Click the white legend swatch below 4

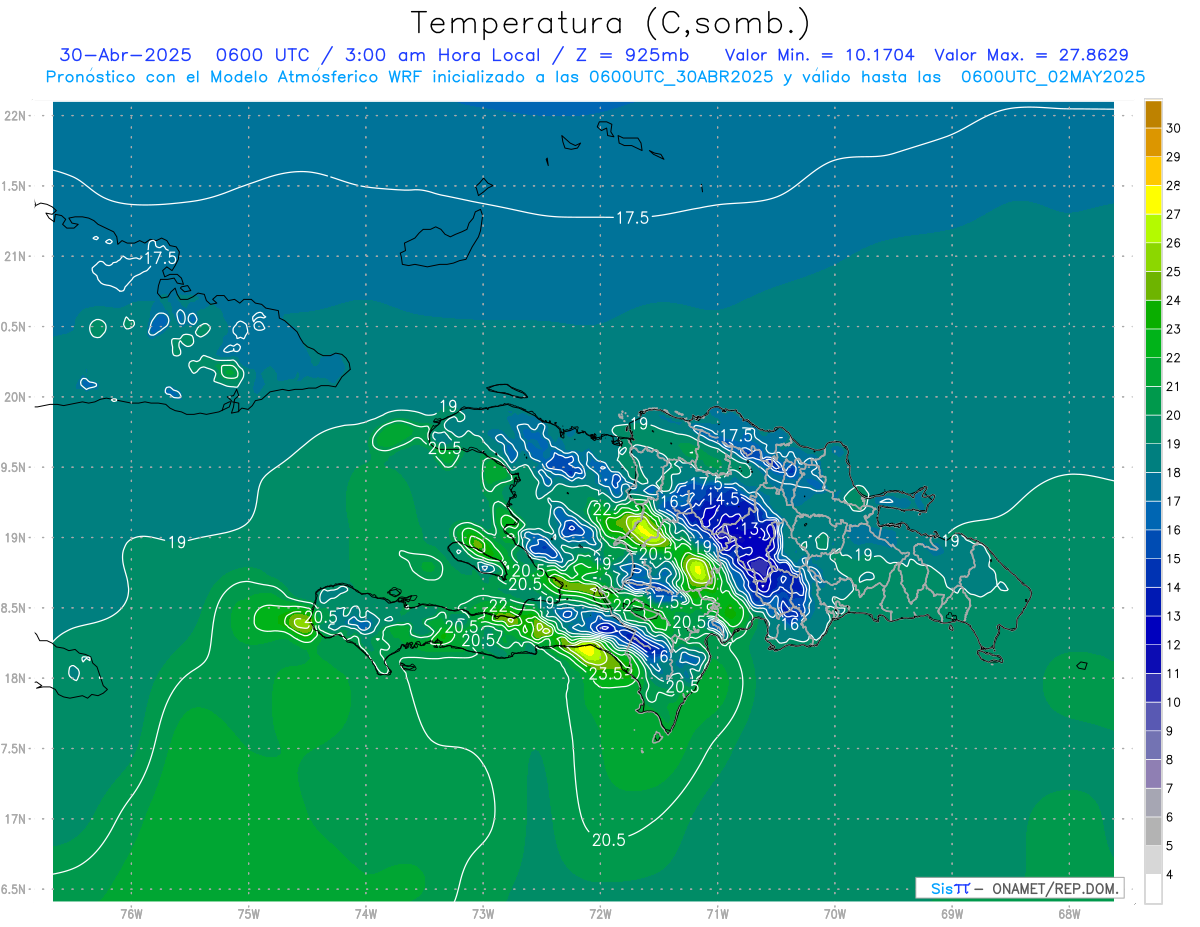click(x=1154, y=889)
